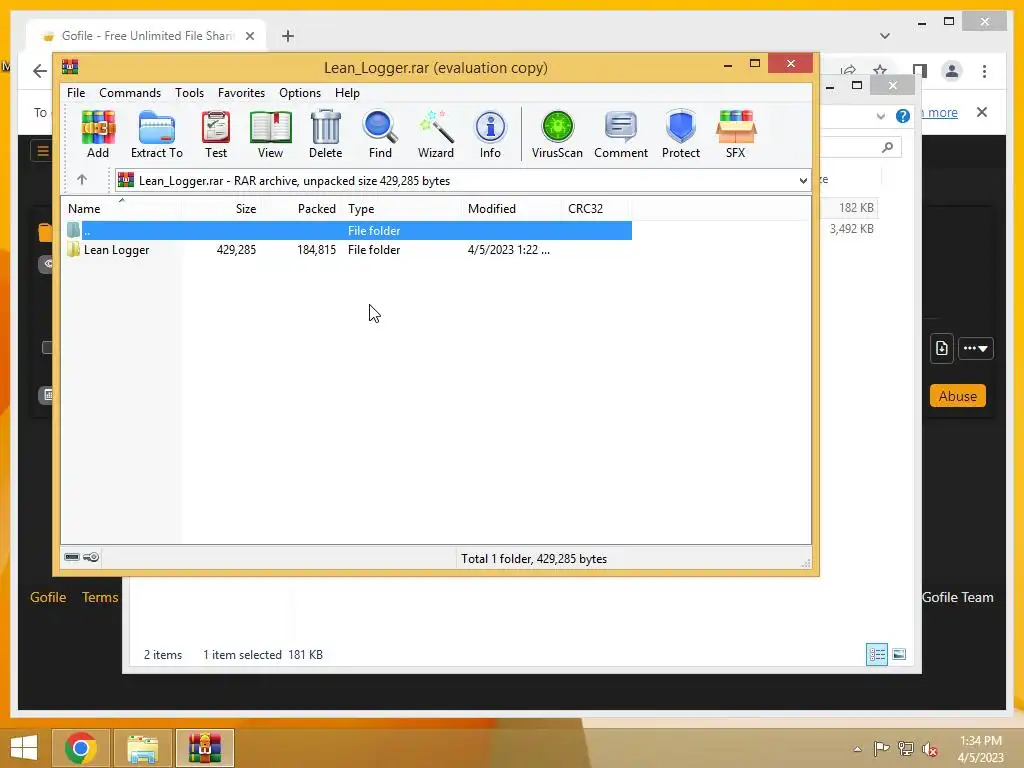The width and height of the screenshot is (1024, 768).
Task: Click the Protect shield icon
Action: click(680, 134)
